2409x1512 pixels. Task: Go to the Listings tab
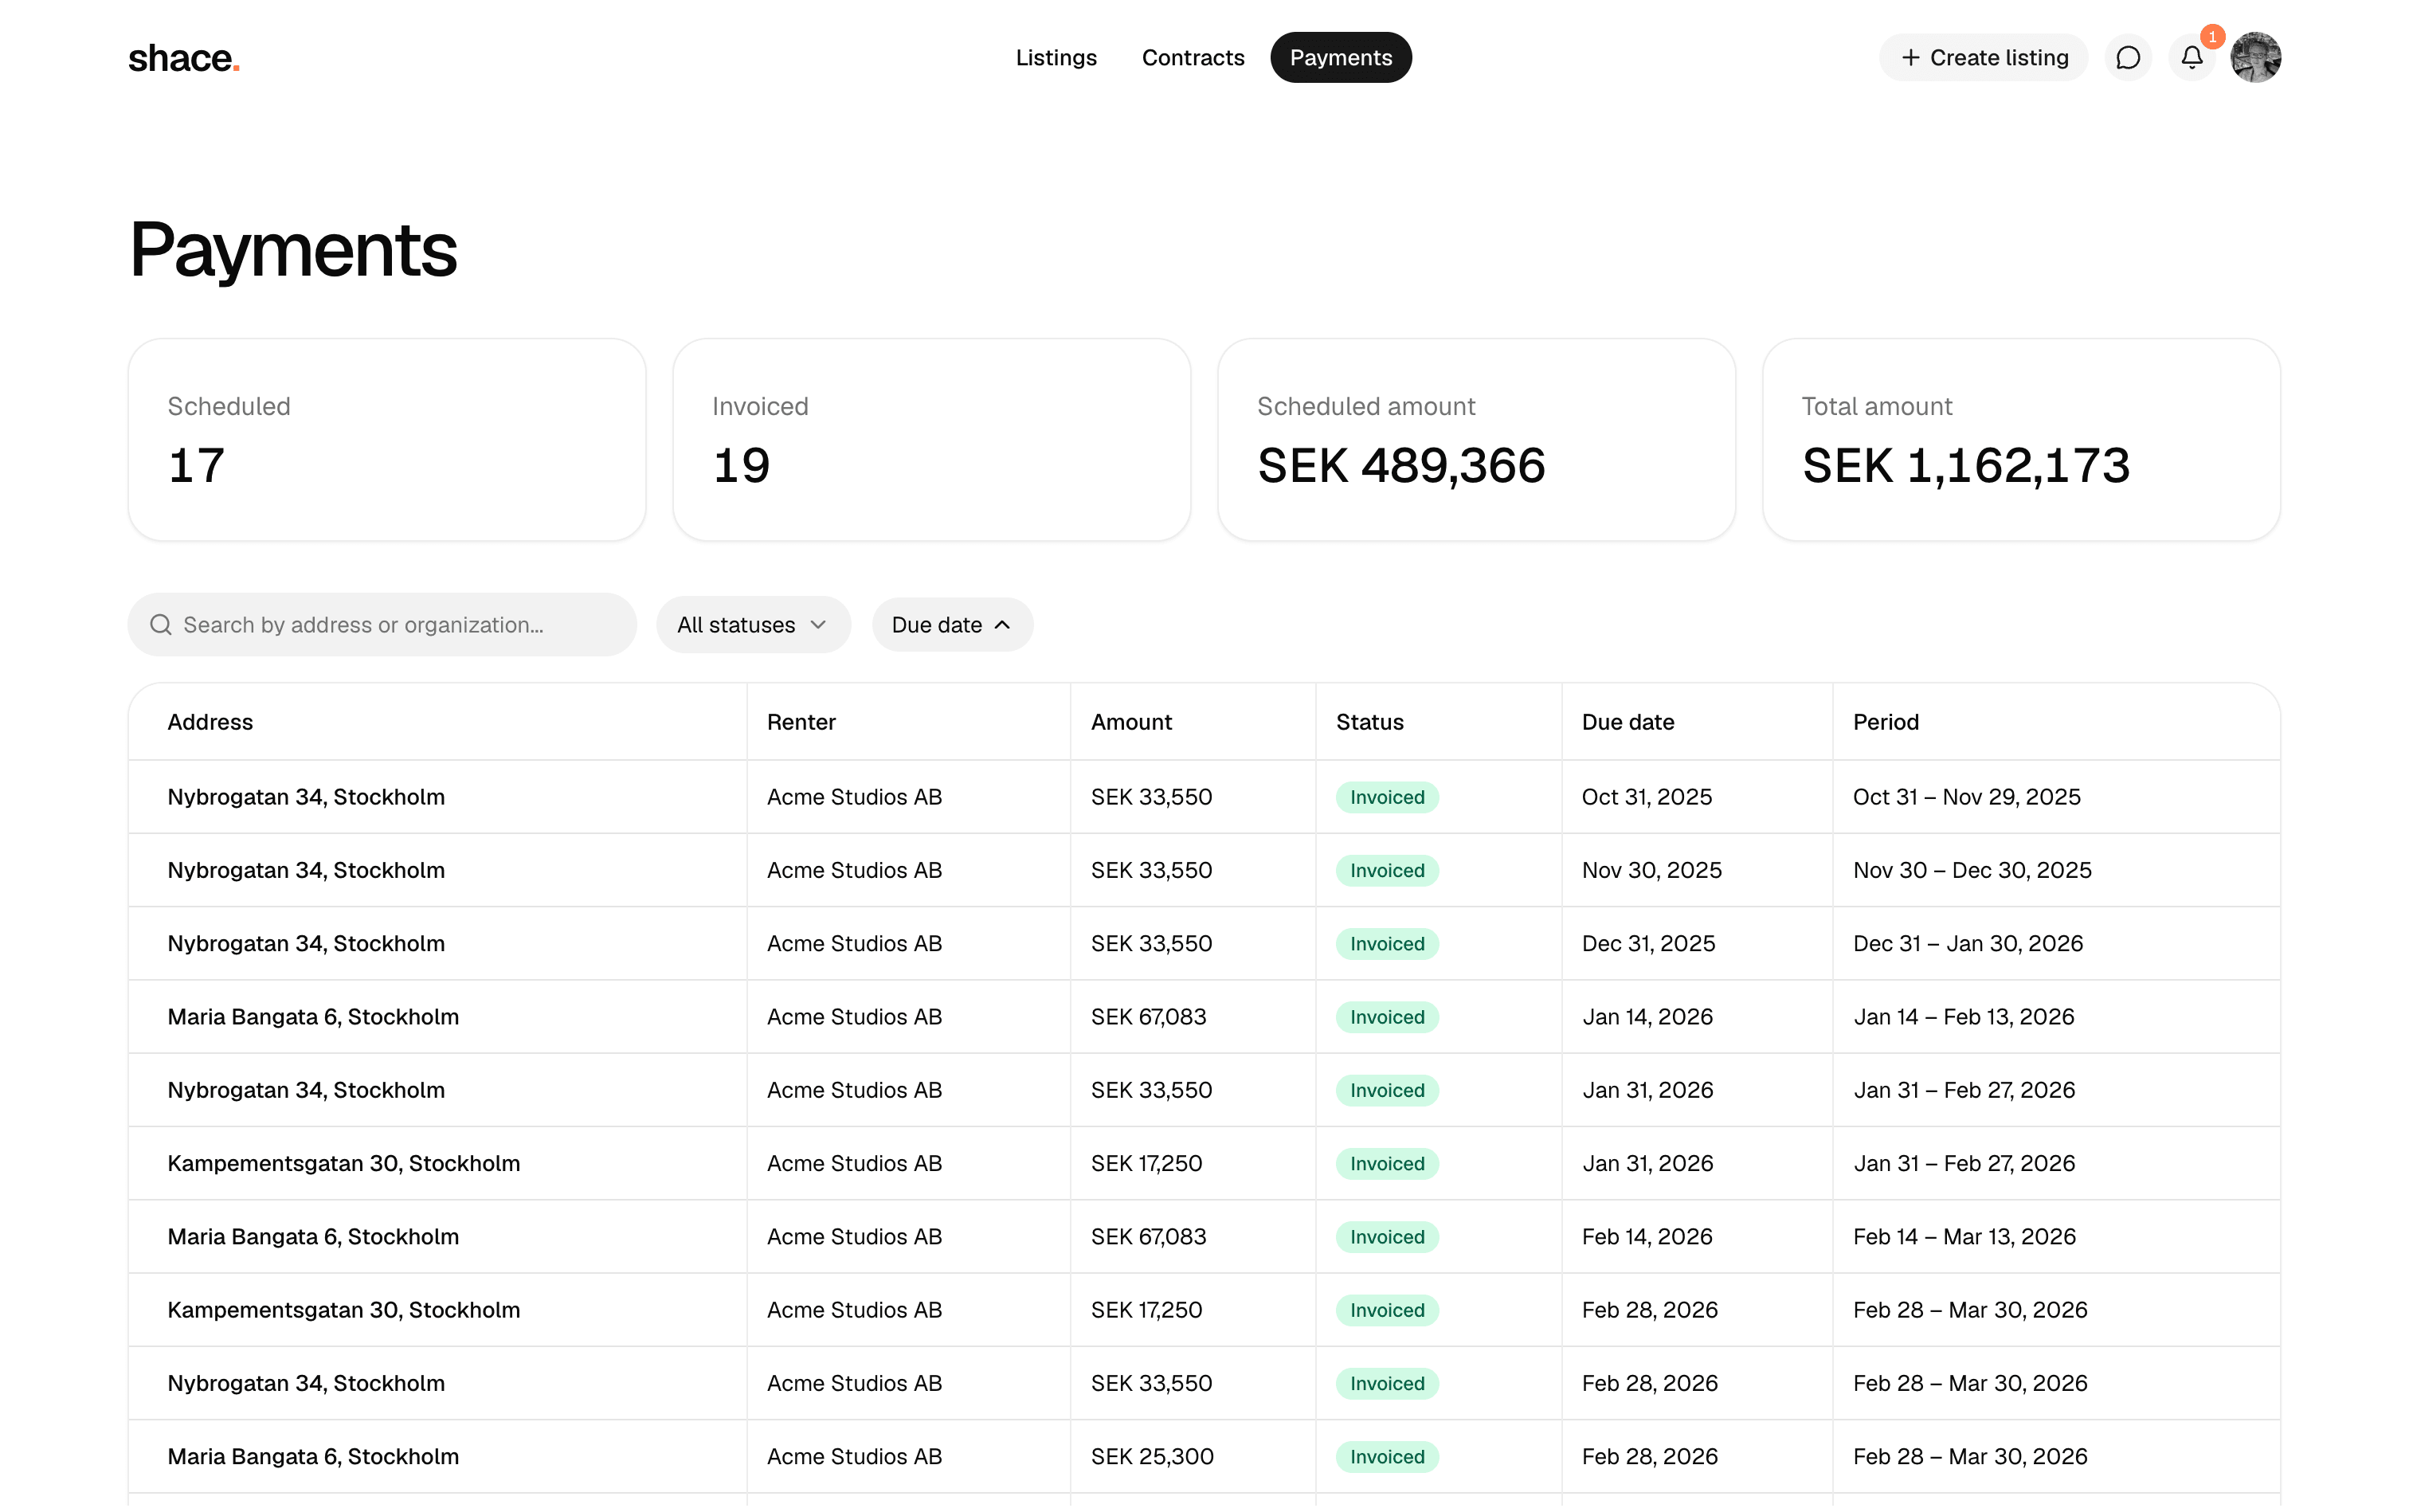(1056, 58)
